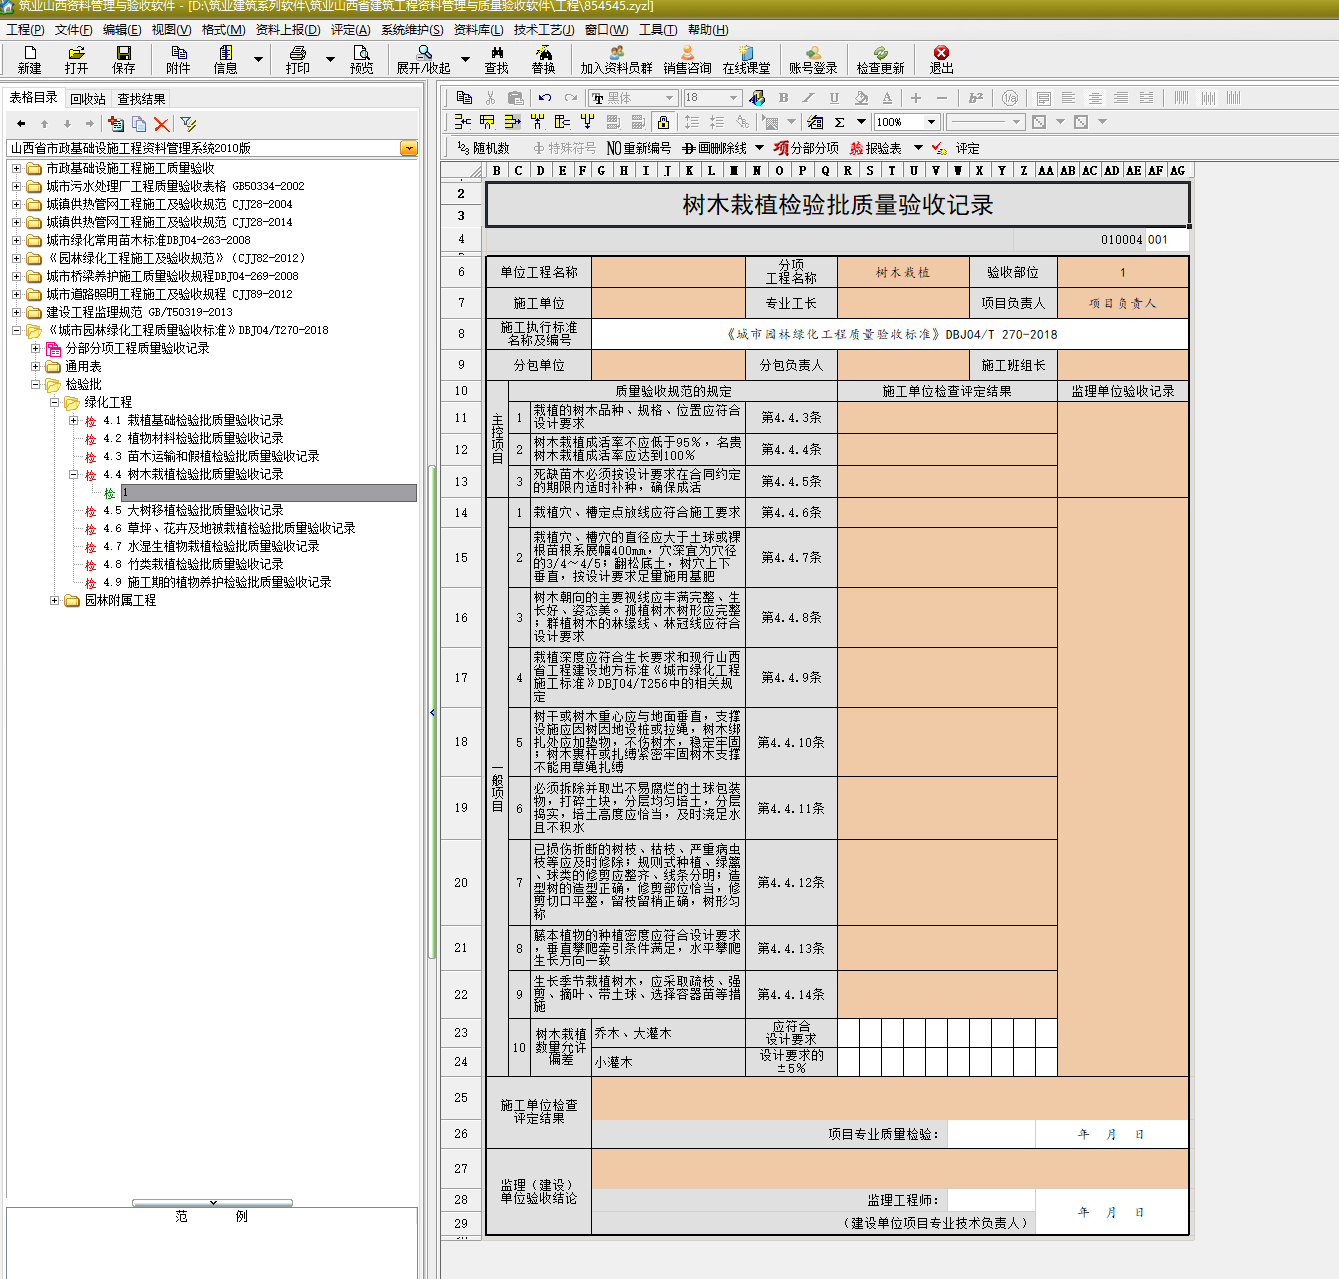Viewport: 1339px width, 1279px height.
Task: Click the filter funnel icon in directory toolbar
Action: pyautogui.click(x=188, y=124)
